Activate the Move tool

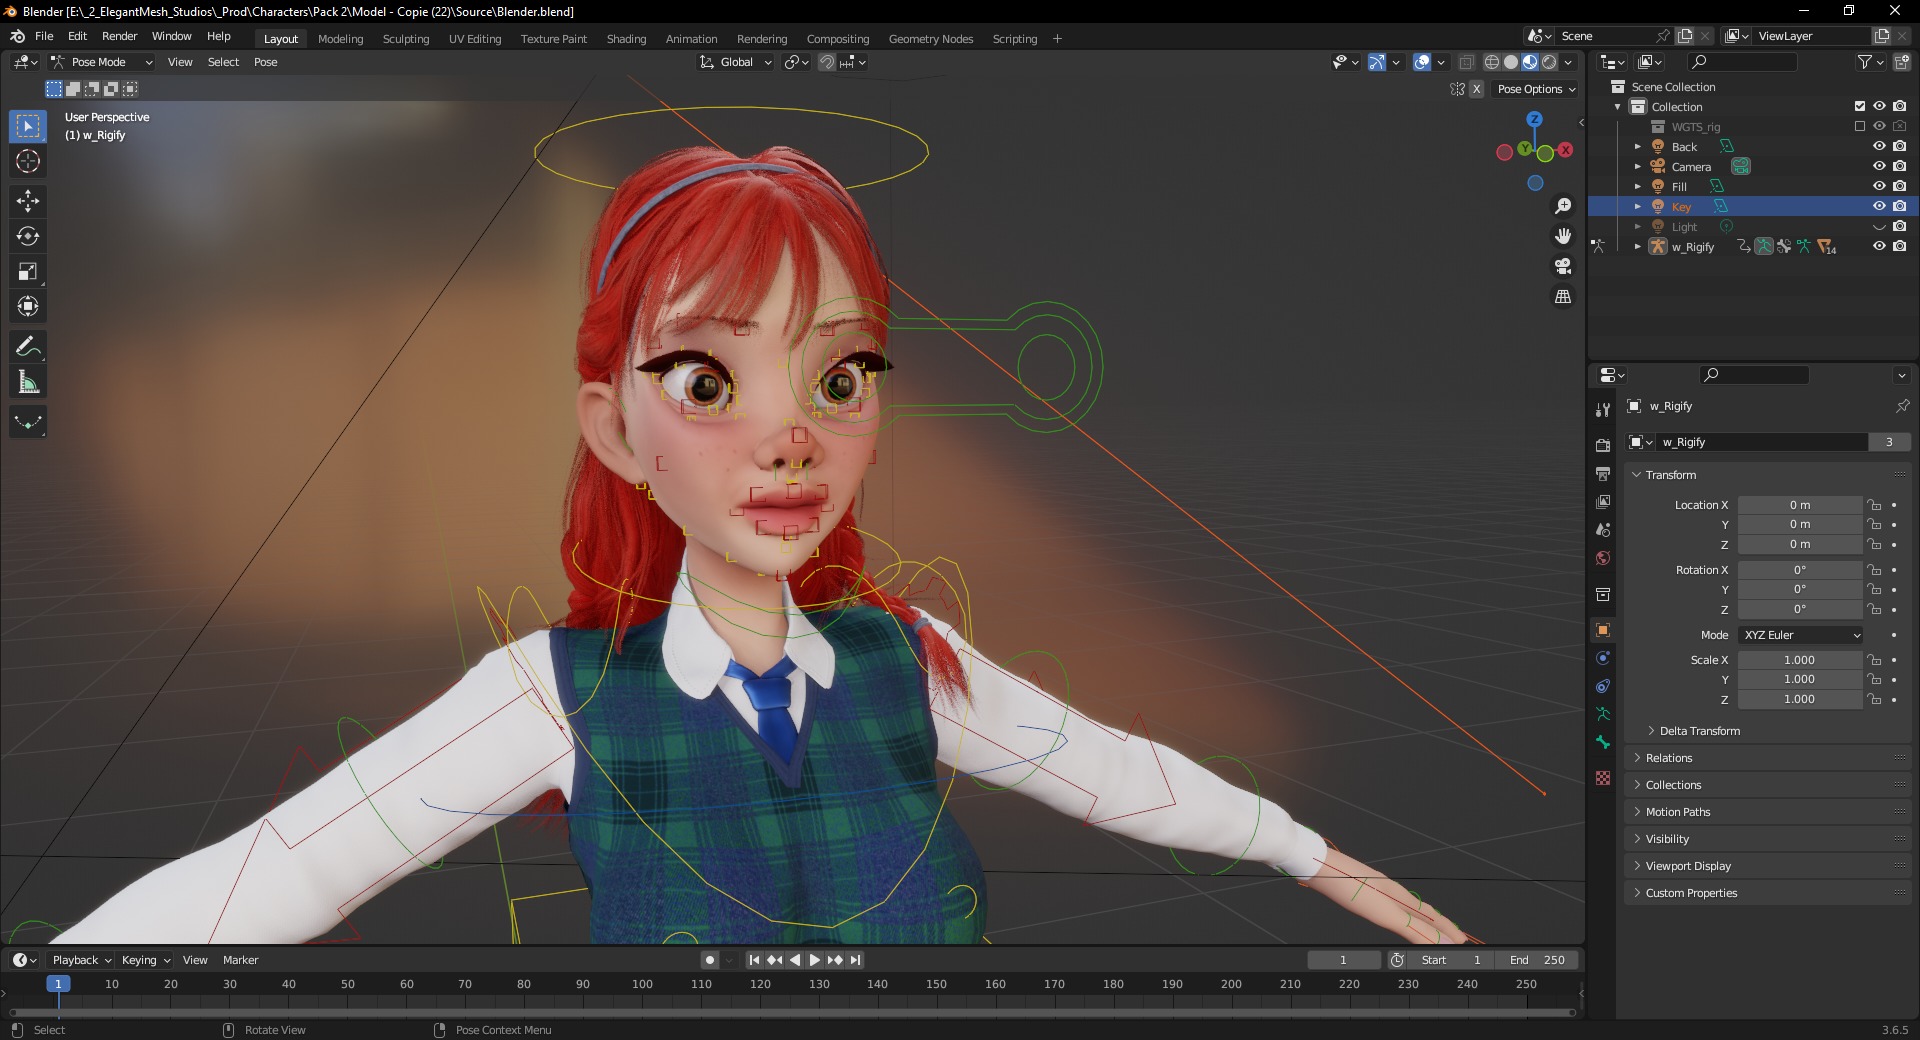pos(28,201)
